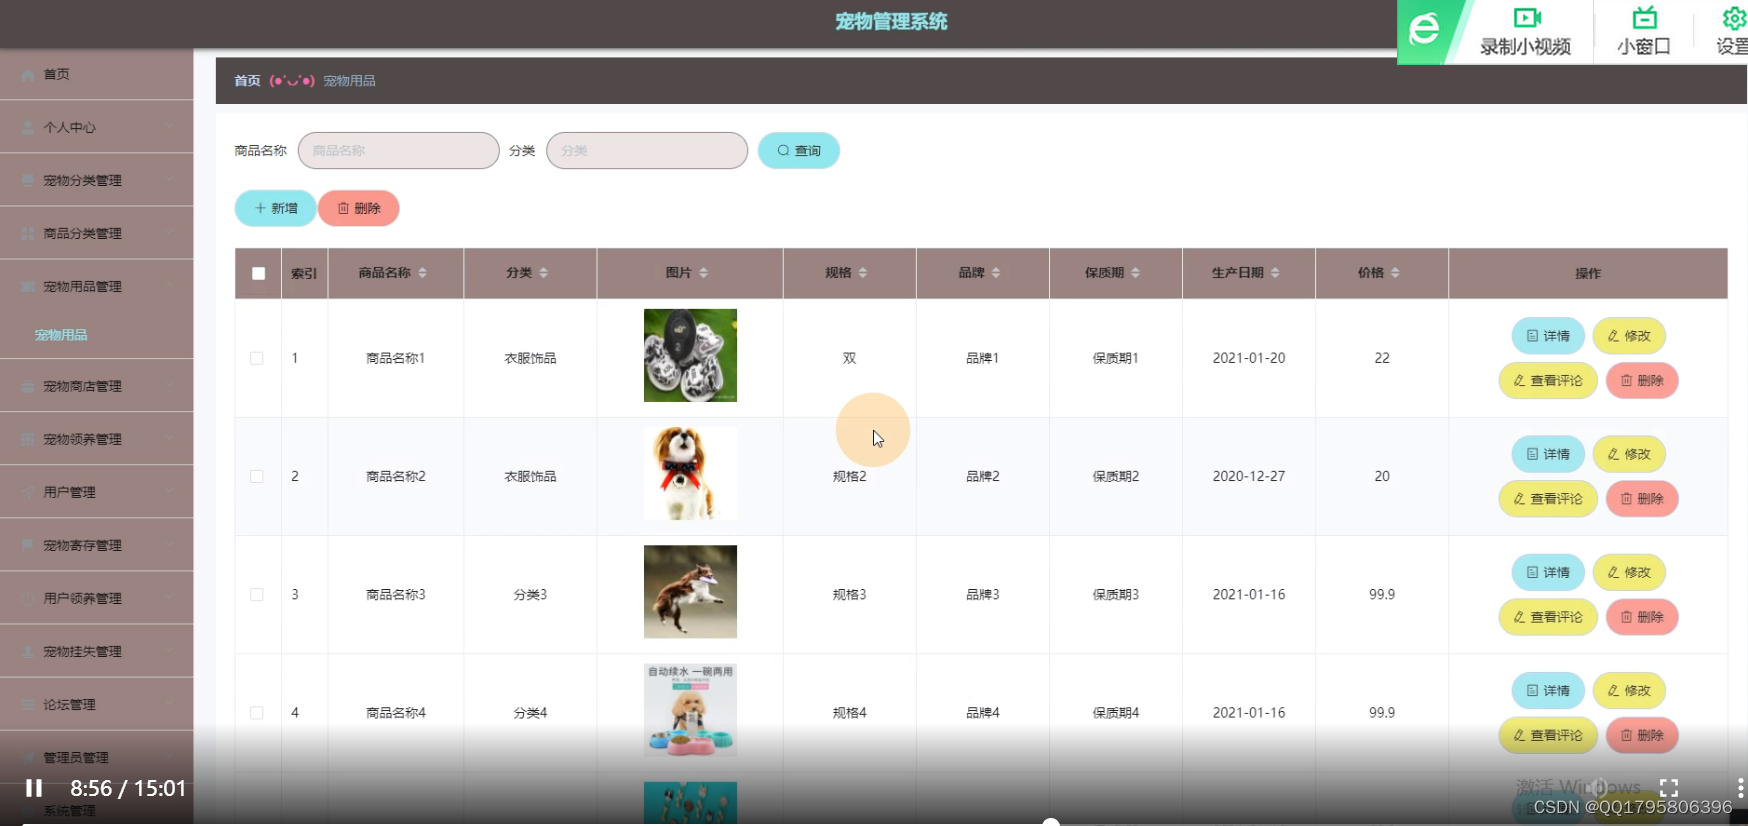This screenshot has width=1748, height=826.
Task: Click the 用户管理 sidebar icon
Action: tap(28, 493)
